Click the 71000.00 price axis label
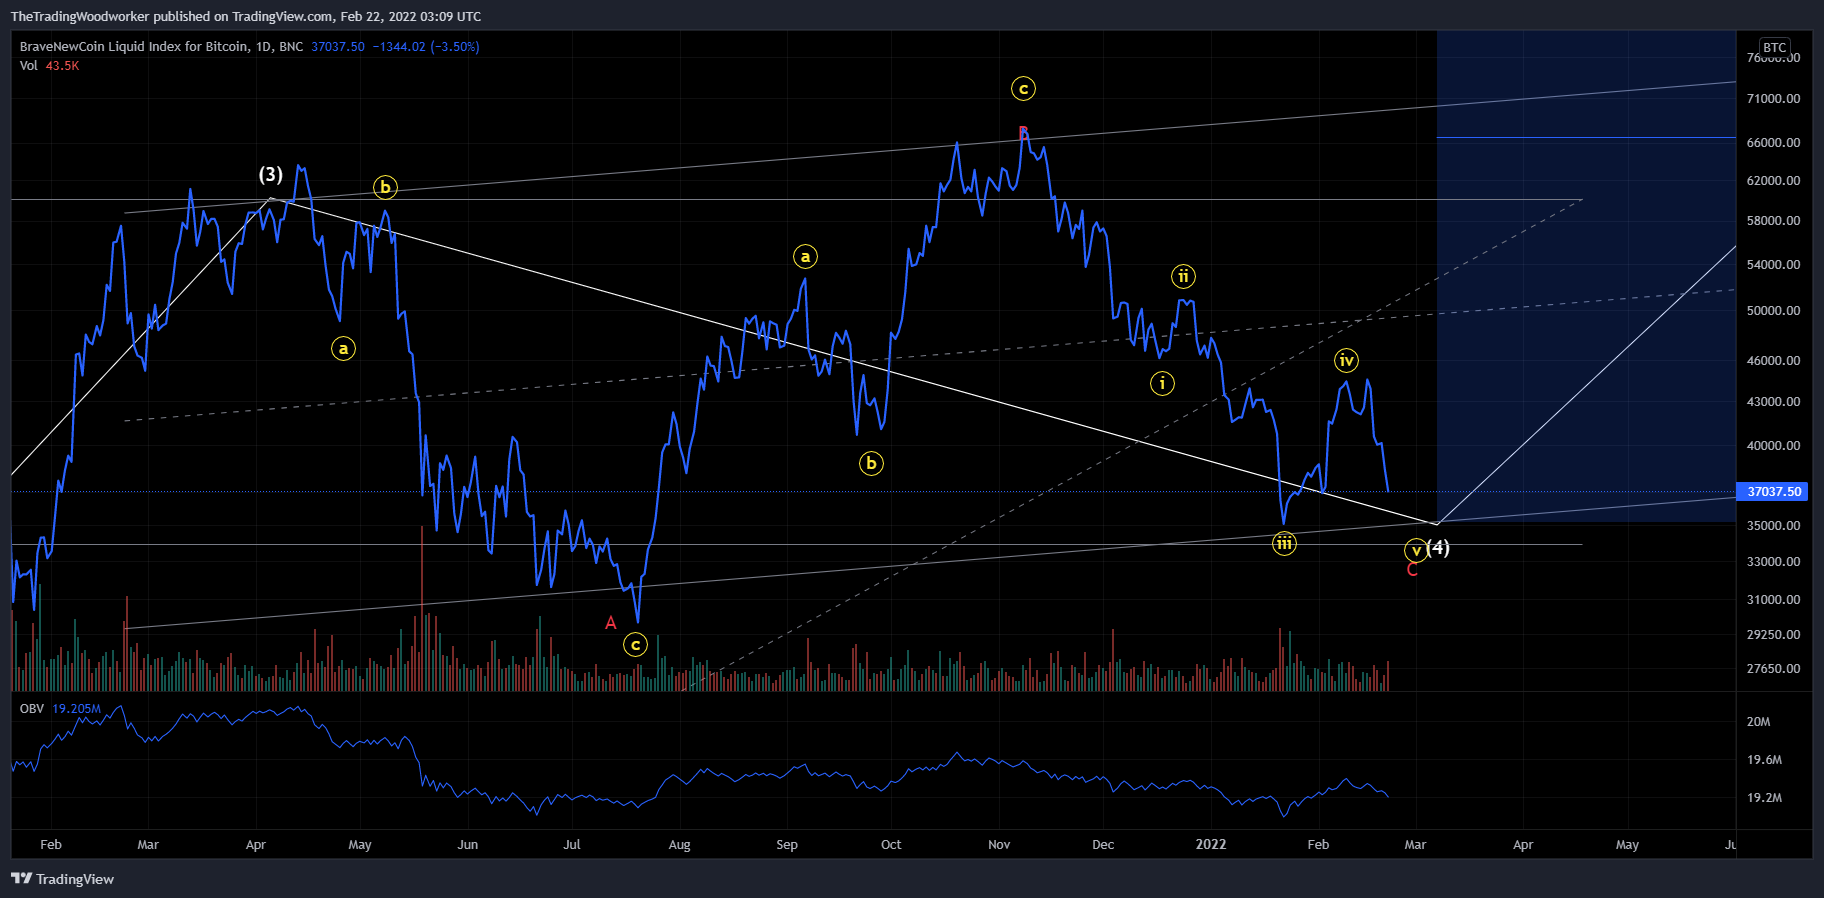Screen dimensions: 1824x898 1773,99
